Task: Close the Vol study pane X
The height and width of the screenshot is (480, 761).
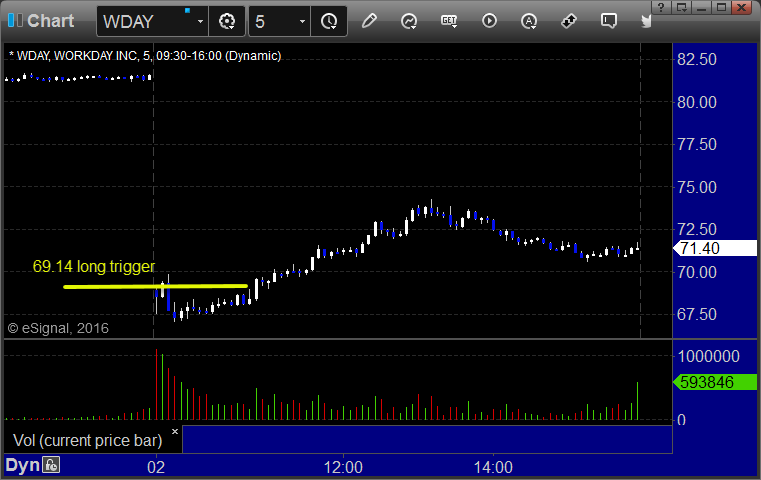Action: 175,431
